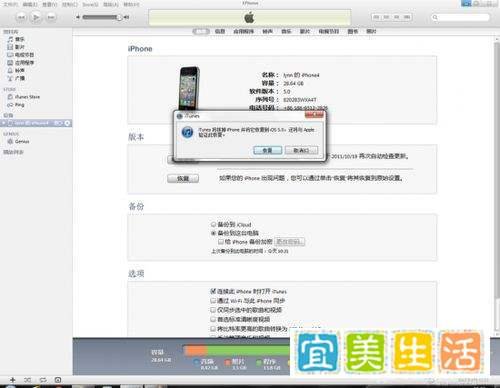Select the Summary tab pill
Screen dimensions: 500x388
pos(201,31)
